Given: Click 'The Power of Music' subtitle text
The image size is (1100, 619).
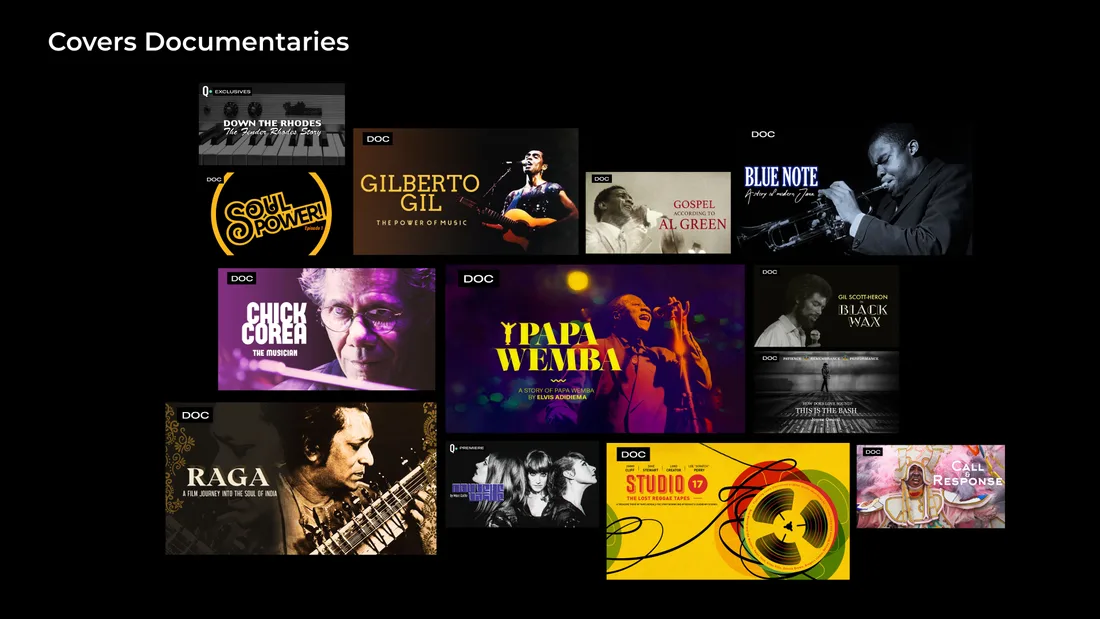Looking at the screenshot, I should click(422, 222).
